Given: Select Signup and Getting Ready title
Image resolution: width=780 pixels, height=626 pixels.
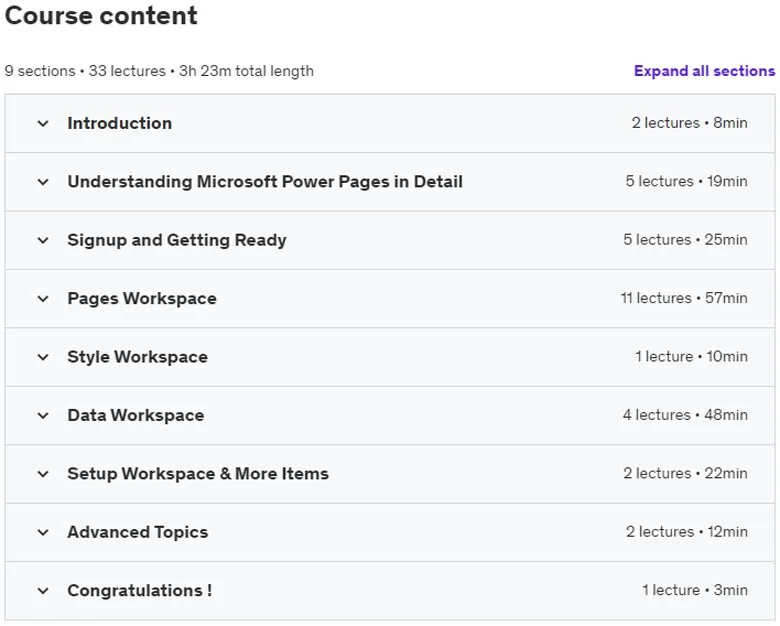Looking at the screenshot, I should (x=177, y=240).
